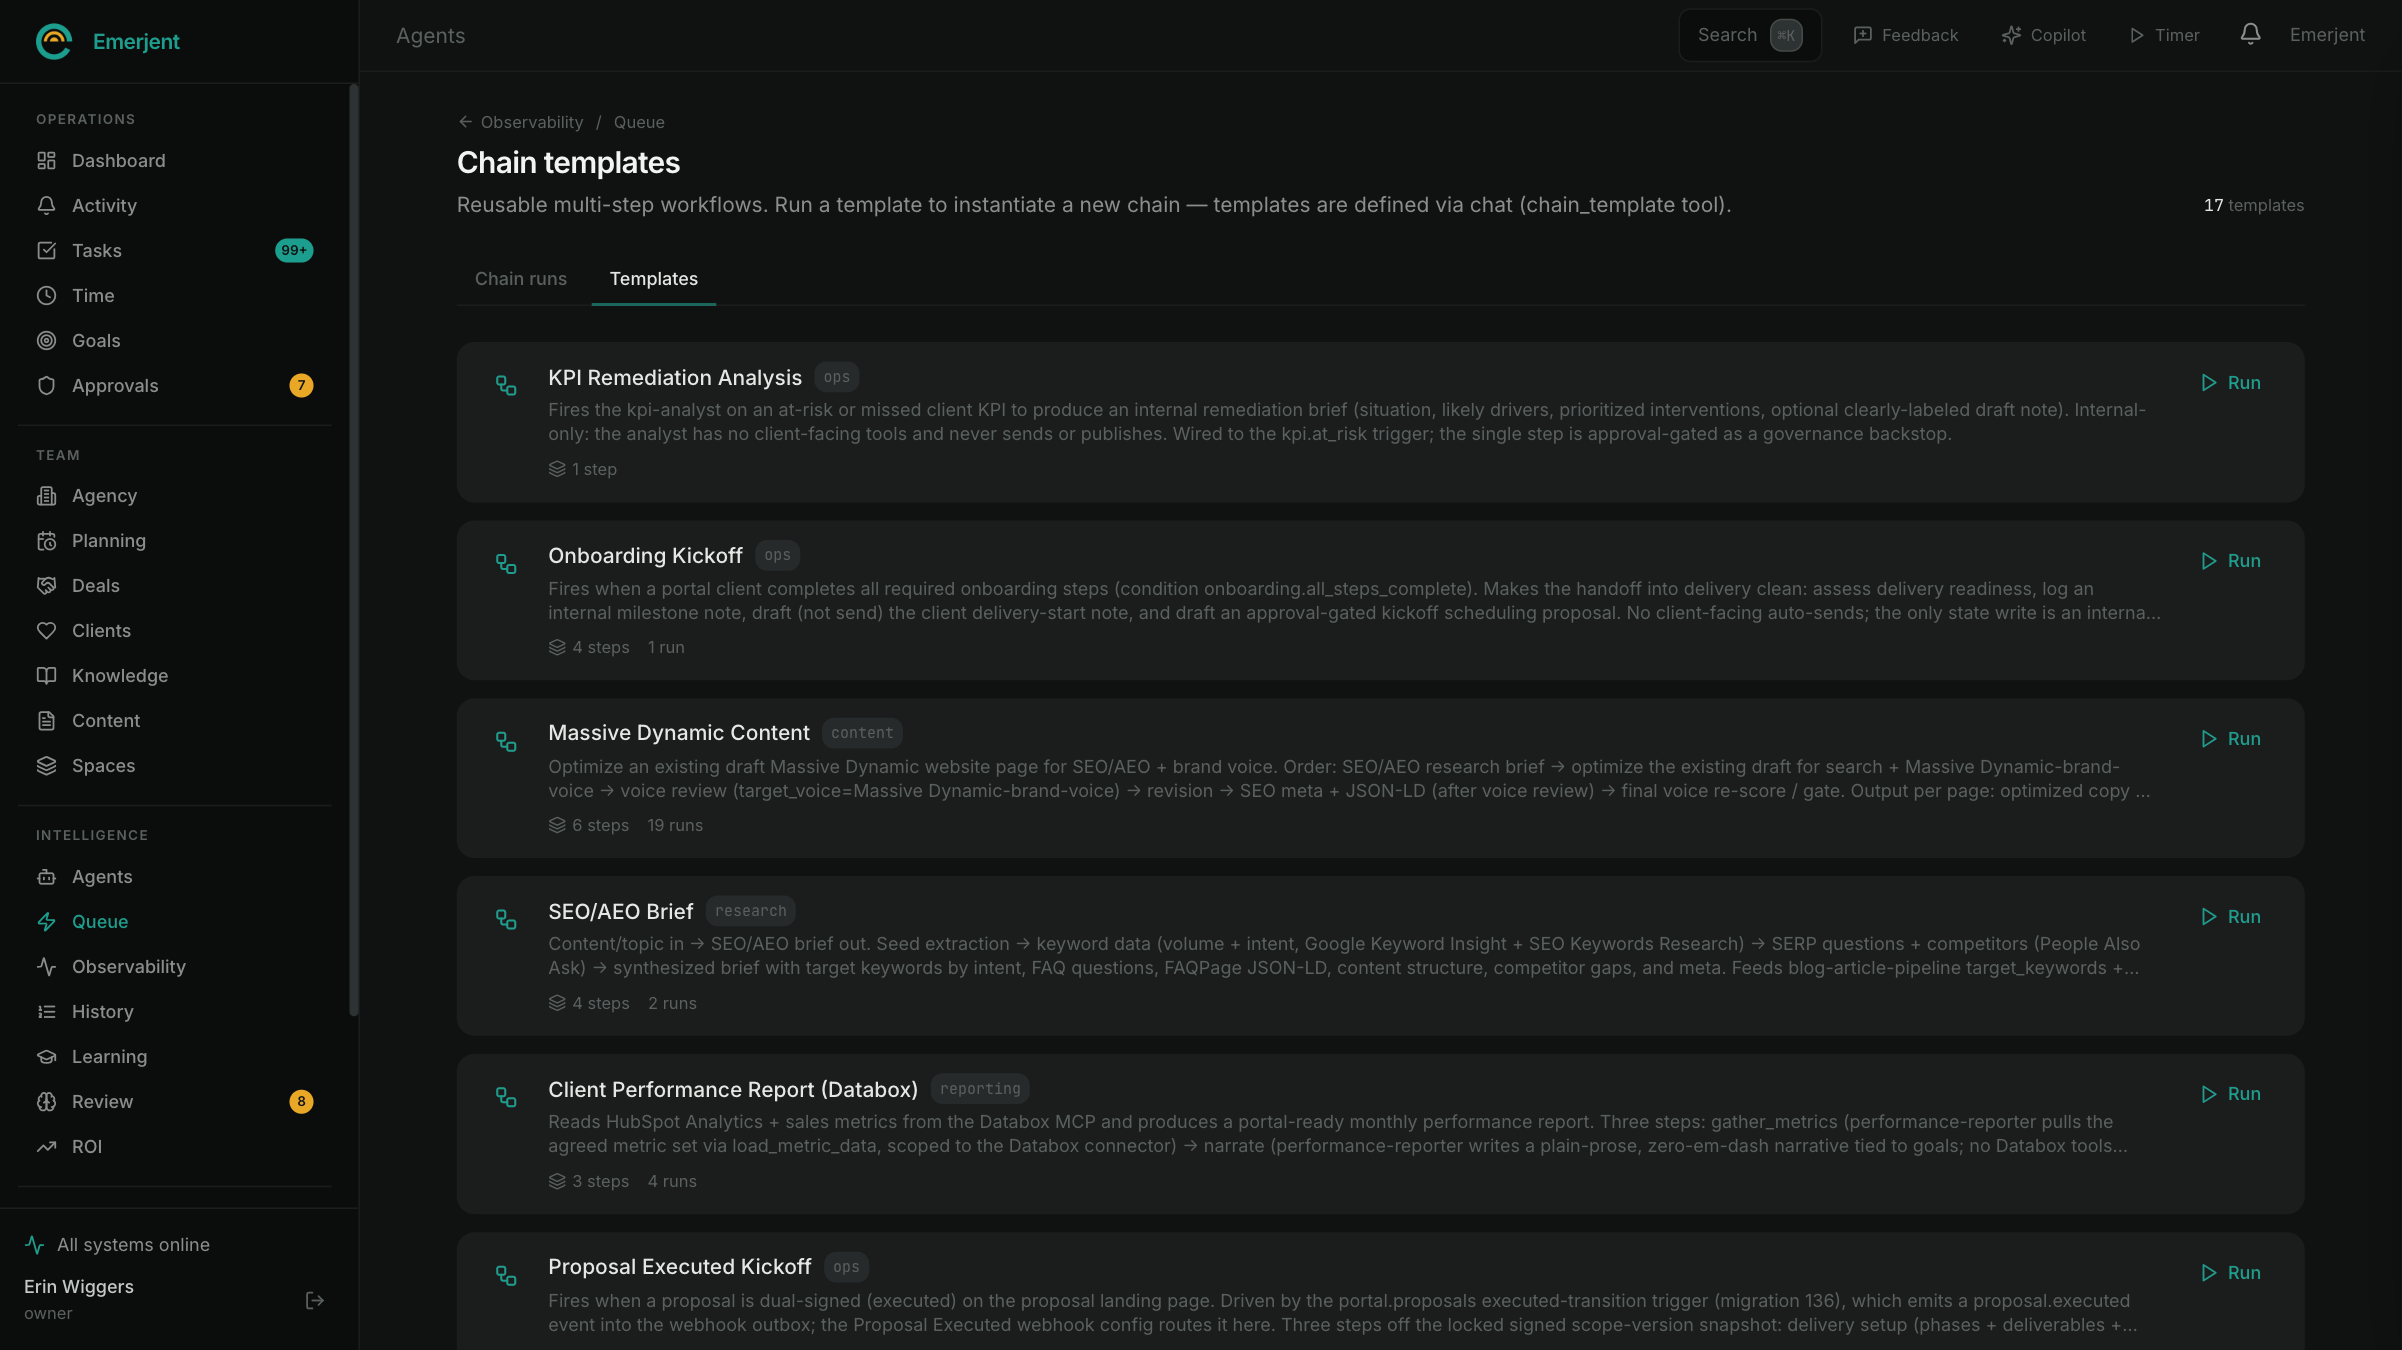Click the 'ops' tag on Onboarding Kickoff
This screenshot has width=2402, height=1350.
[777, 555]
